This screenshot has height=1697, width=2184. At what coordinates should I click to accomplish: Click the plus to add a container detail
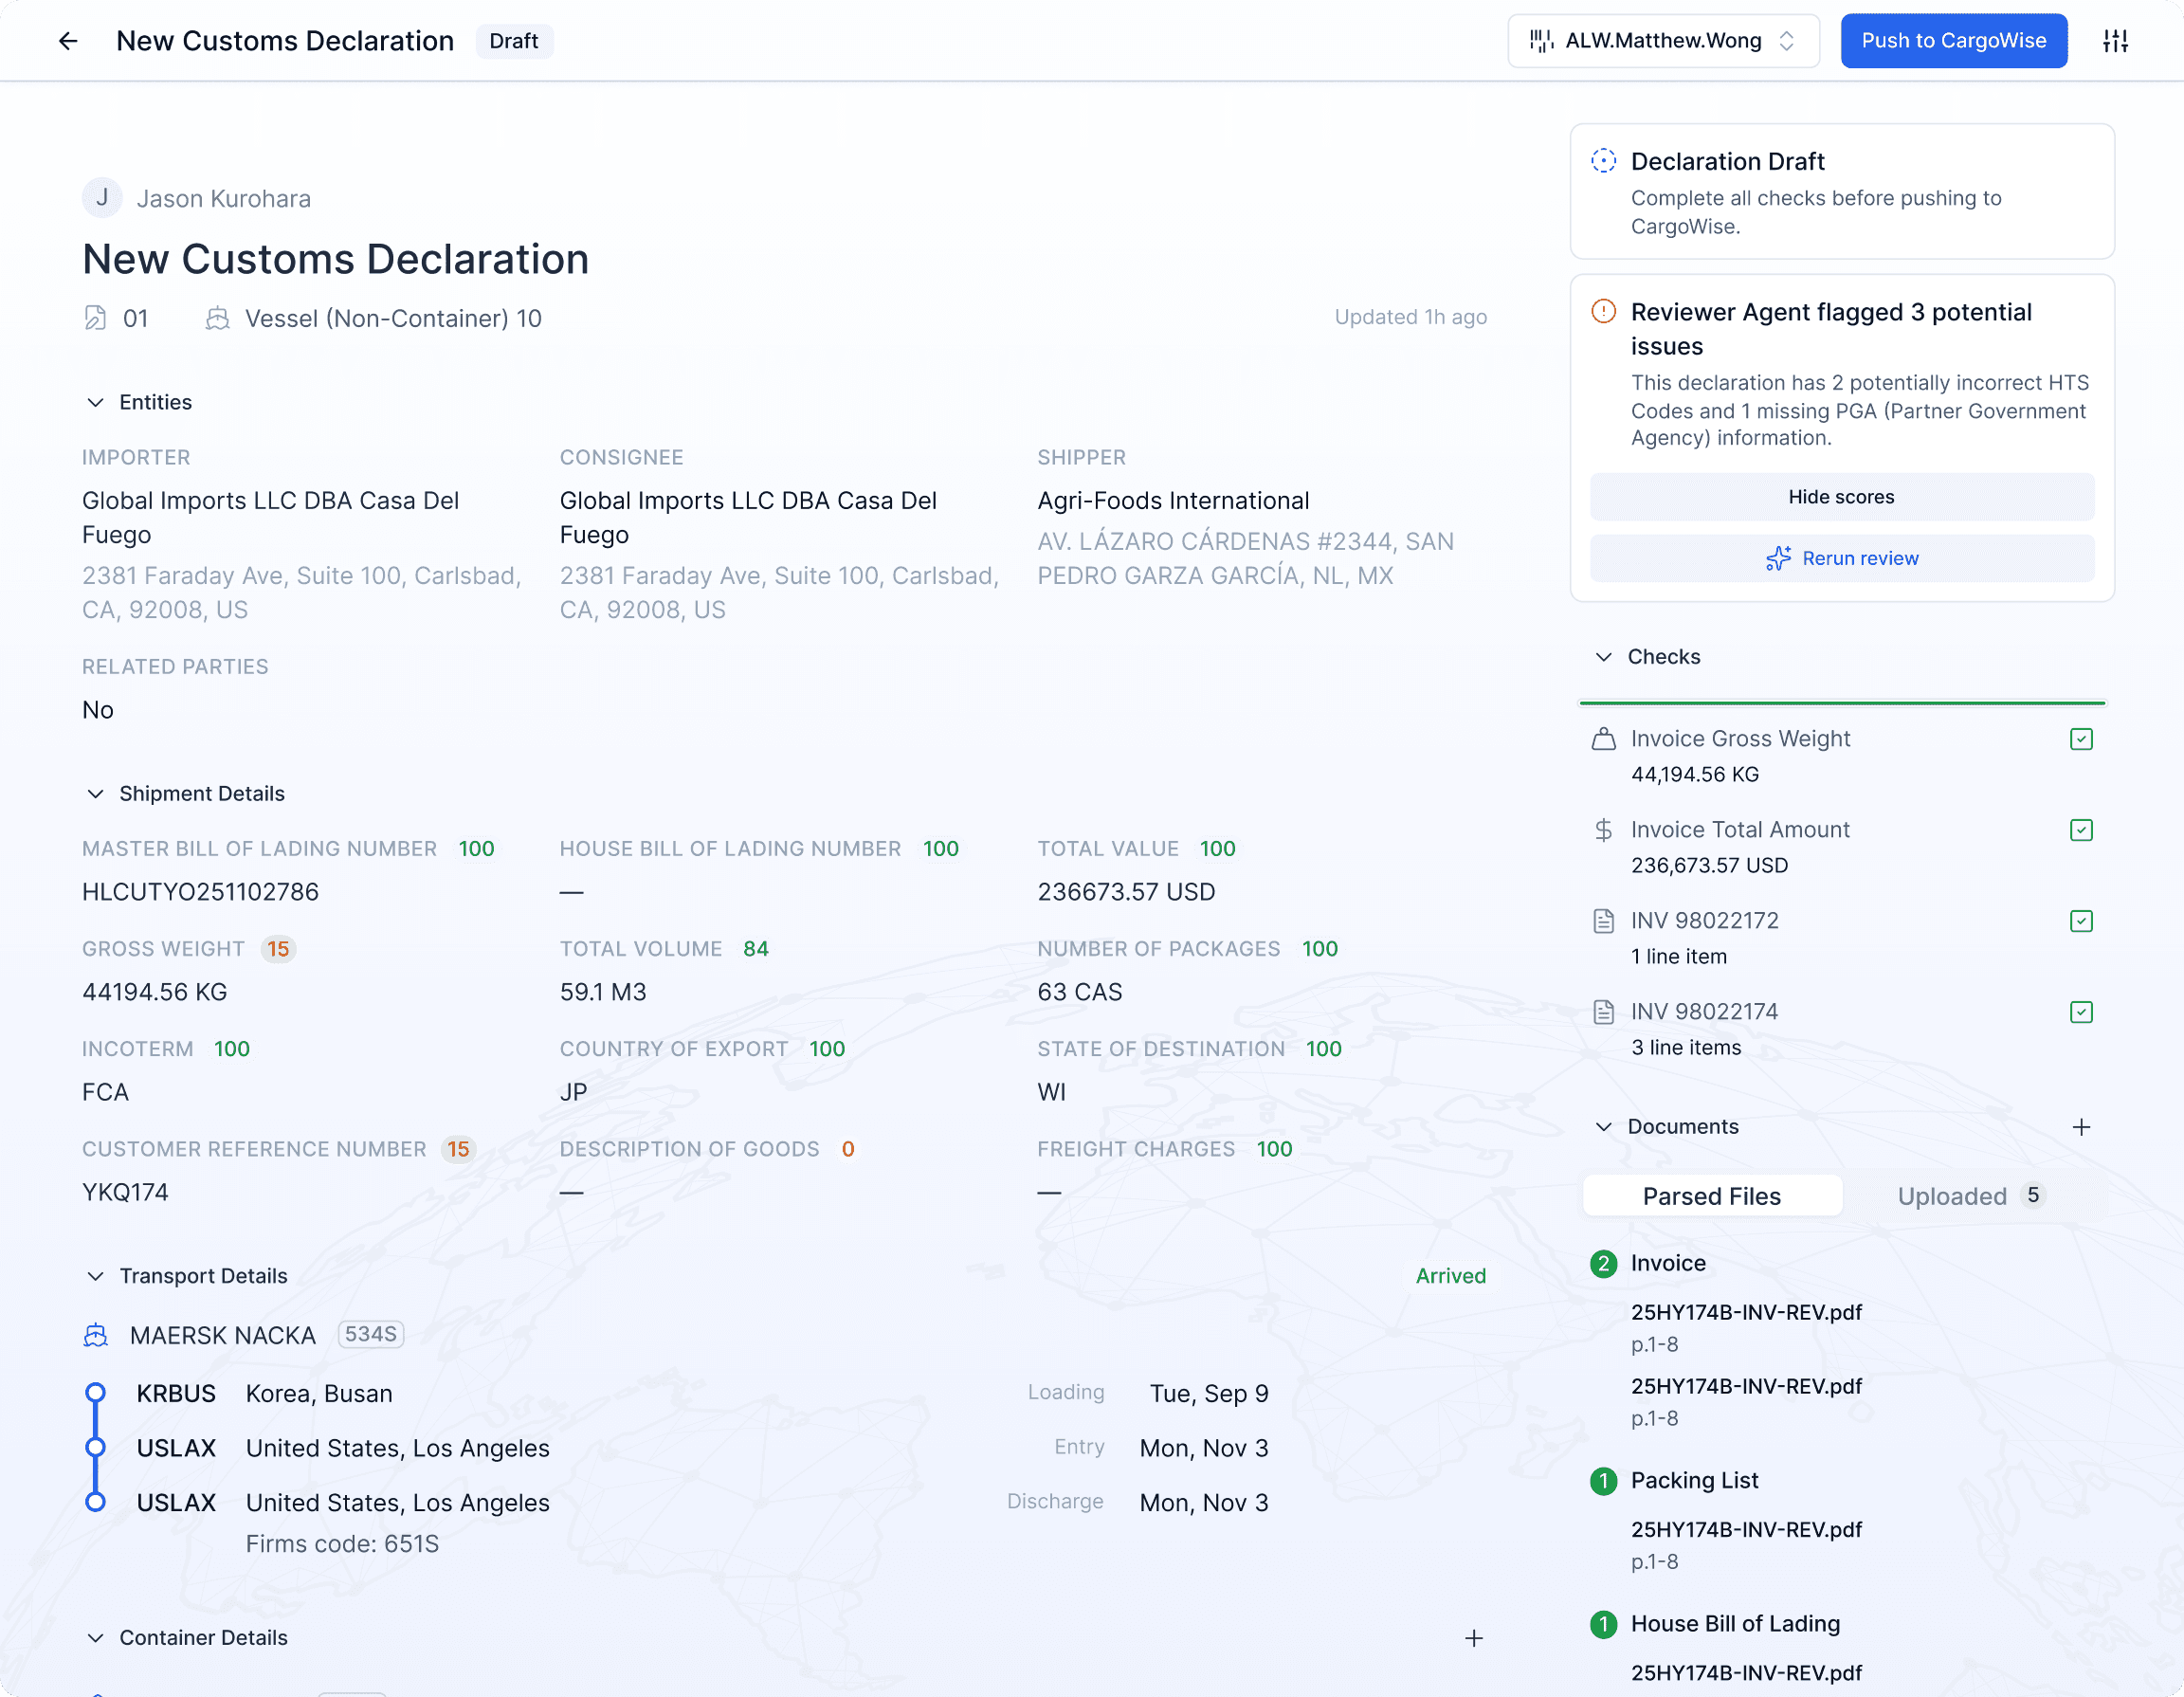pos(1474,1638)
